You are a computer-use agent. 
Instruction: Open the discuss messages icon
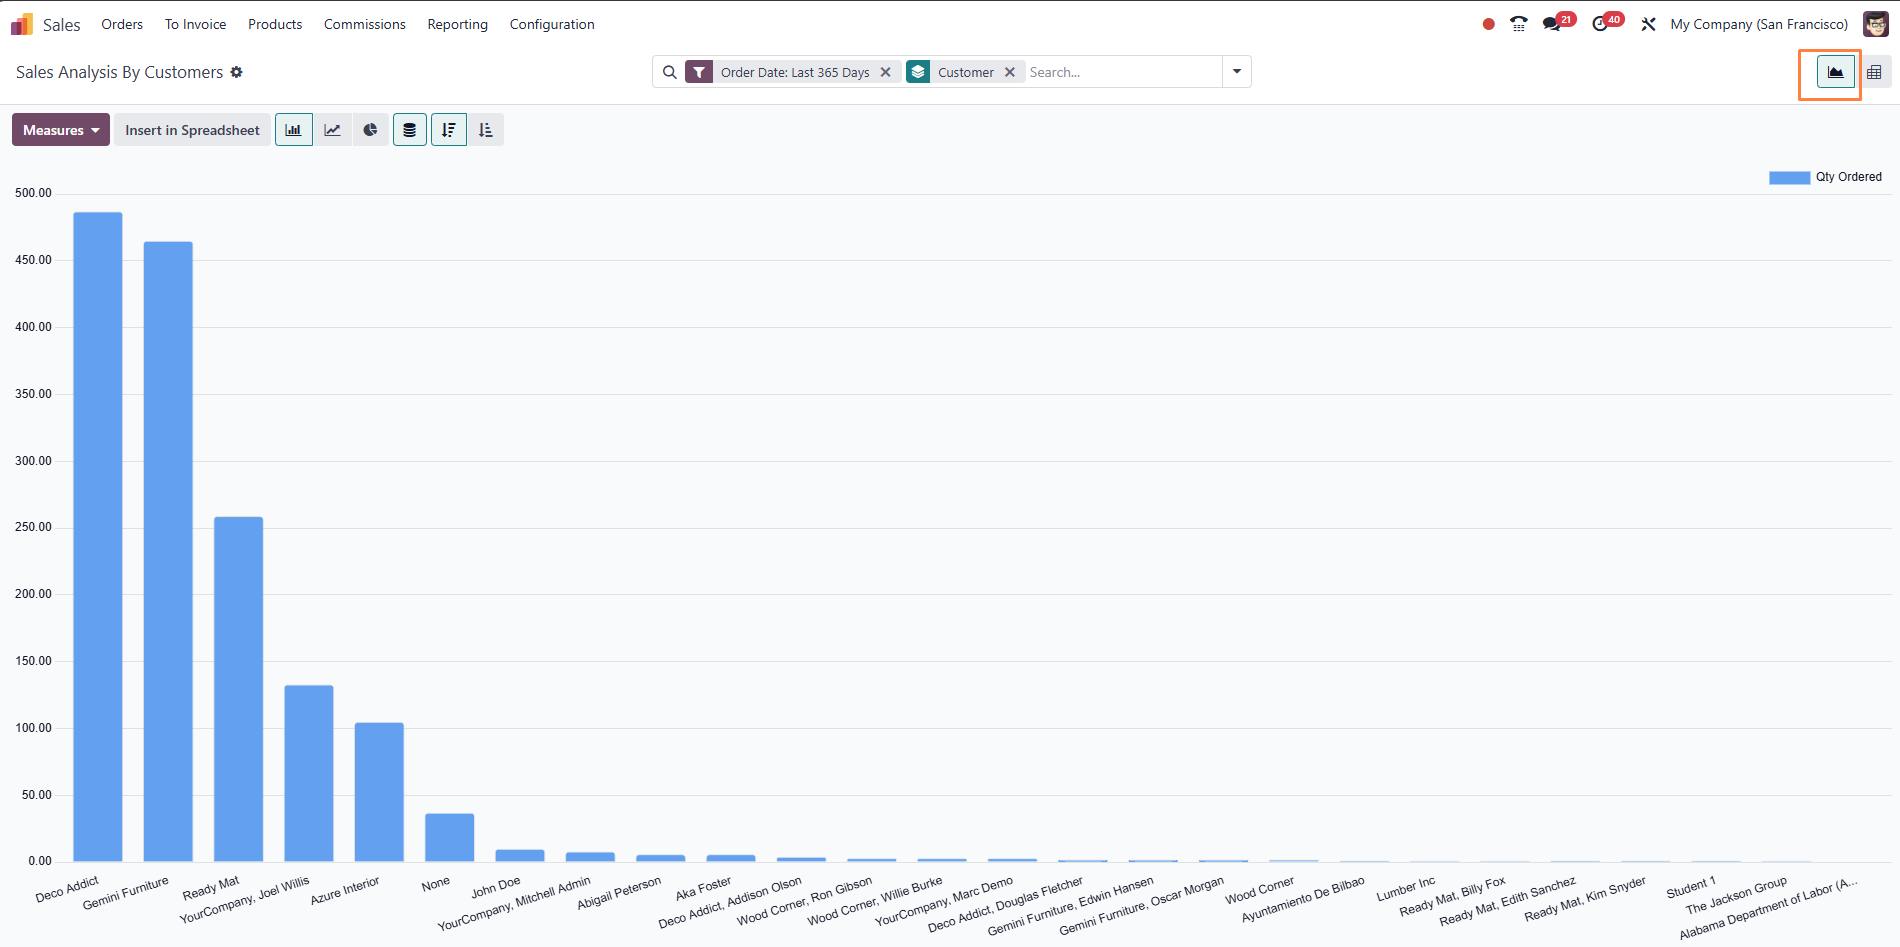(x=1552, y=24)
